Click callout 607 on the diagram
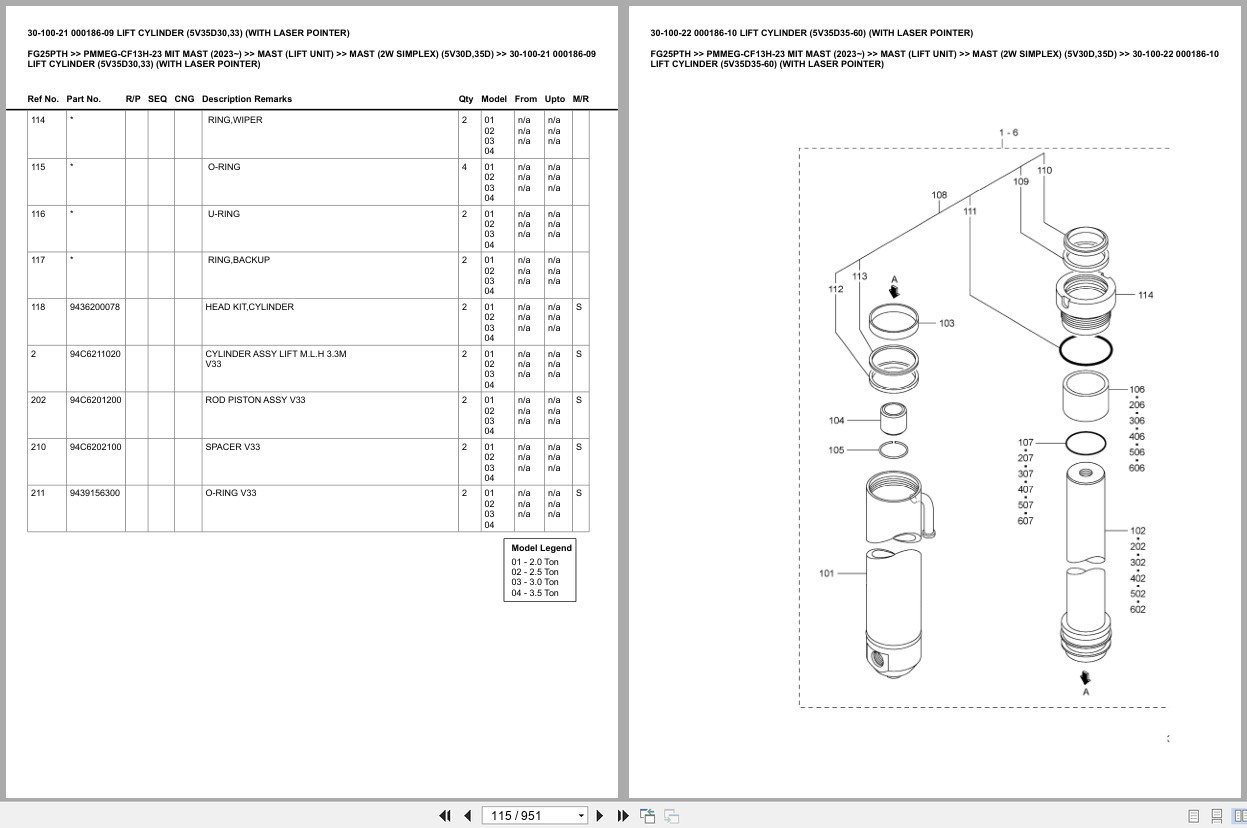Viewport: 1247px width, 828px height. click(x=1026, y=521)
